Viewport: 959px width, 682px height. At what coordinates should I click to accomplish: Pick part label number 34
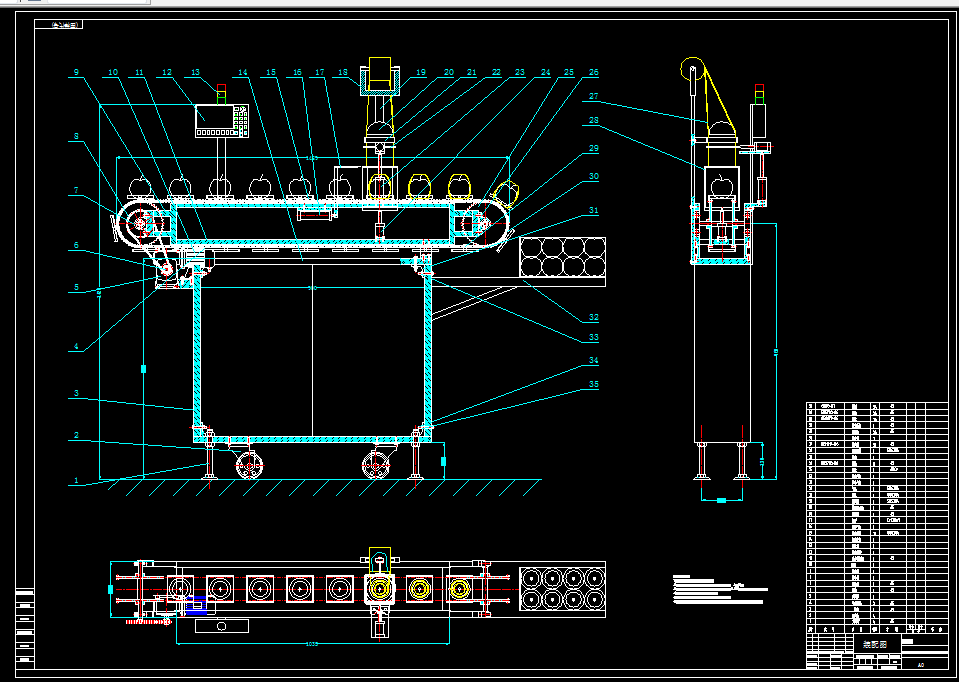click(x=593, y=361)
